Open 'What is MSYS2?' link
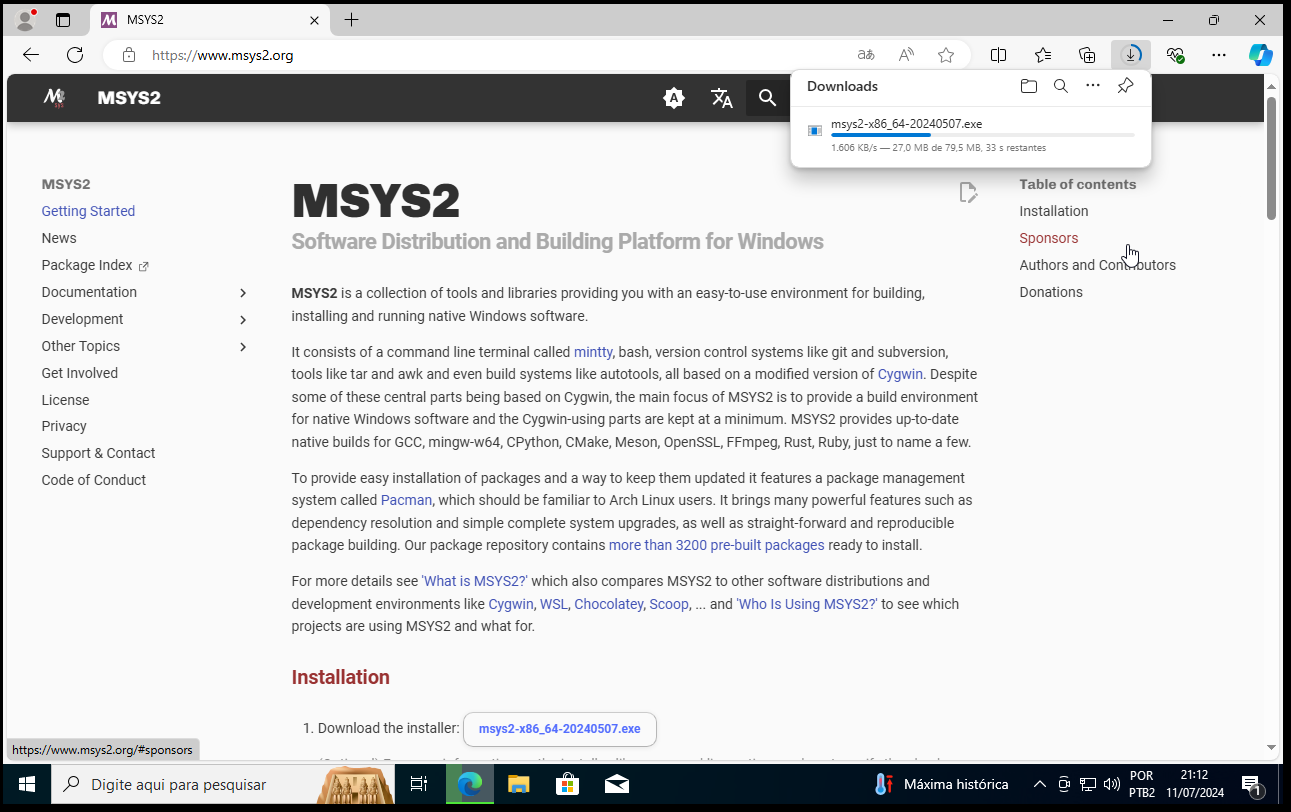 474,581
